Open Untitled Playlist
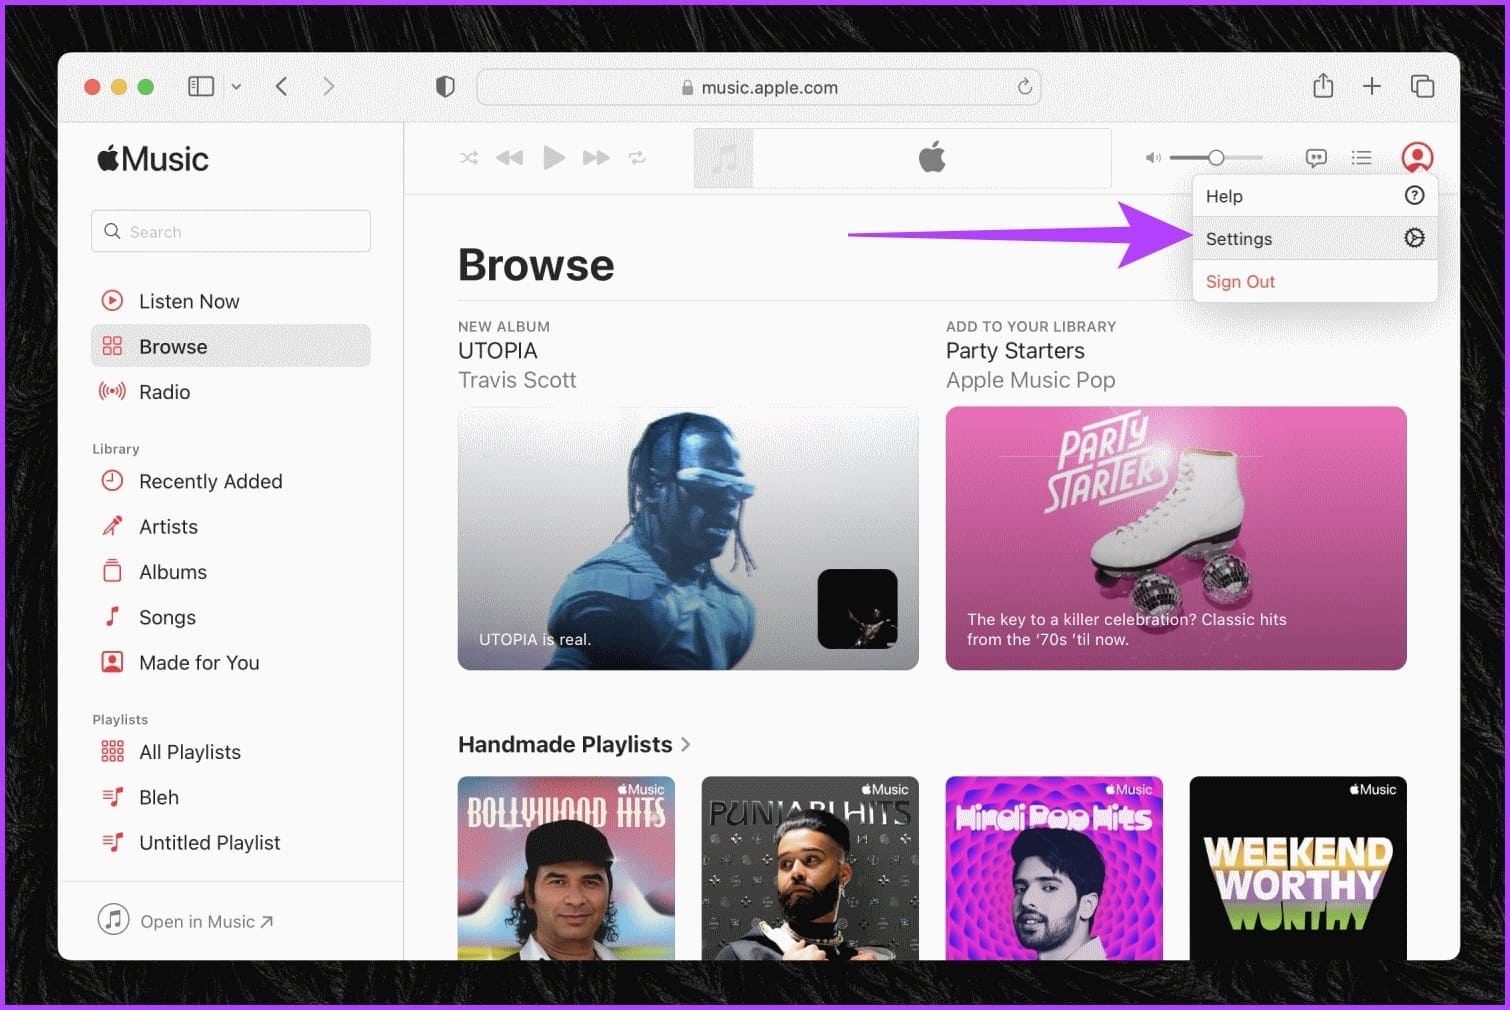This screenshot has width=1510, height=1010. [231, 843]
